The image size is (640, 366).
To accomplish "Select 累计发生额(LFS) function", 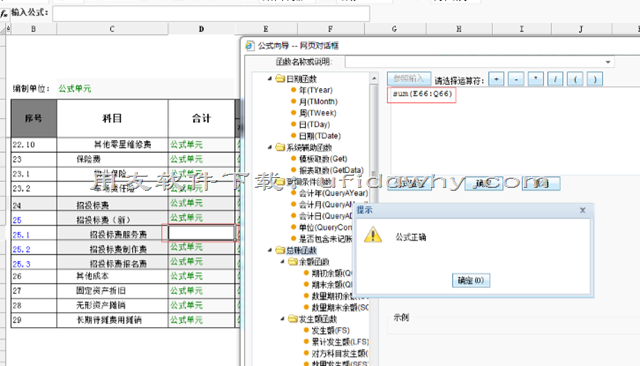I will (x=340, y=342).
